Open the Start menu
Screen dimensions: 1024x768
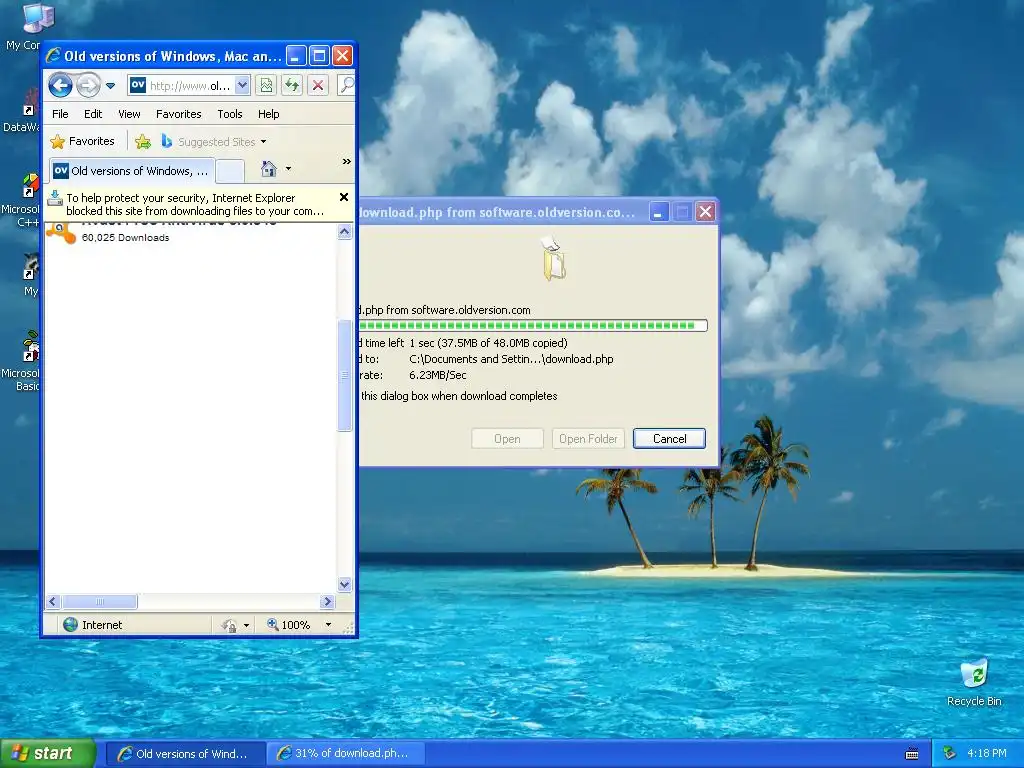(x=48, y=754)
